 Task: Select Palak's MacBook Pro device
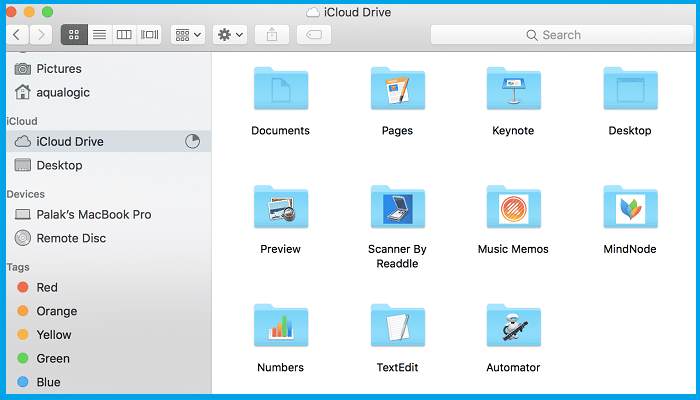[x=108, y=214]
